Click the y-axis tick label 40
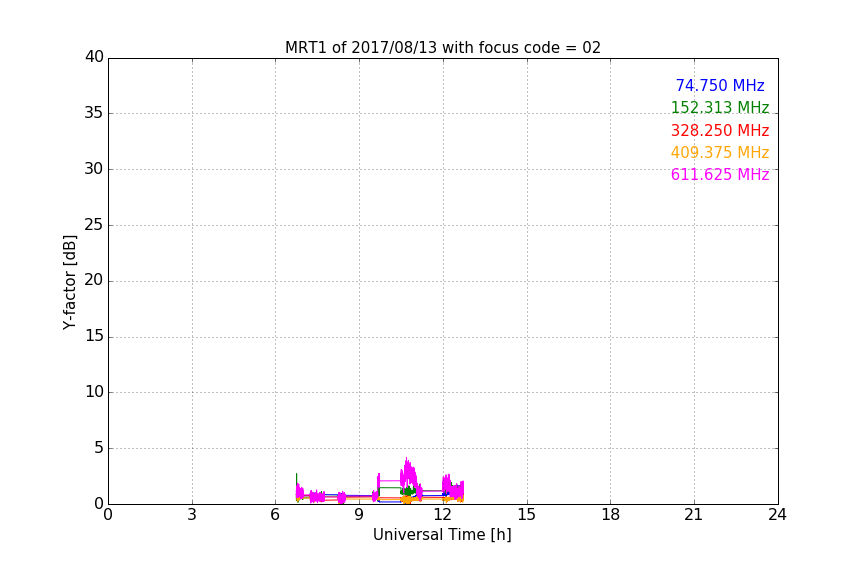Image resolution: width=864 pixels, height=576 pixels. coord(94,57)
